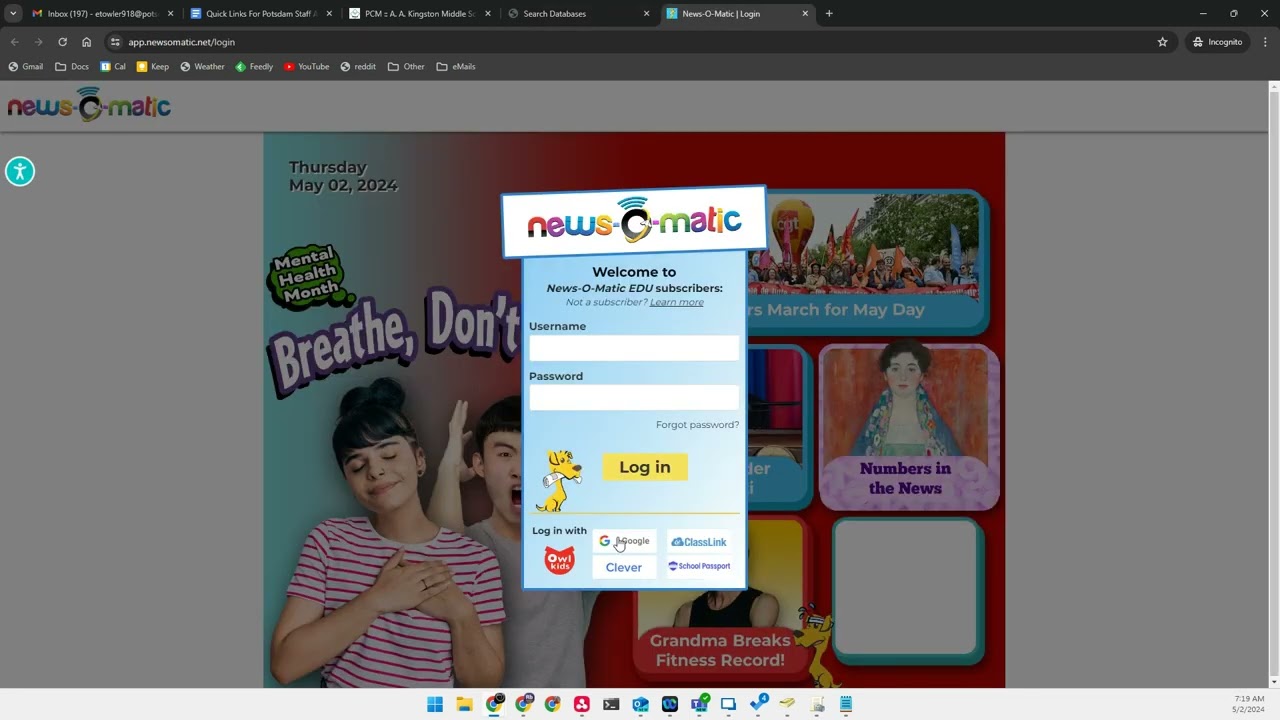
Task: Open the tab search dropdown
Action: 13,14
